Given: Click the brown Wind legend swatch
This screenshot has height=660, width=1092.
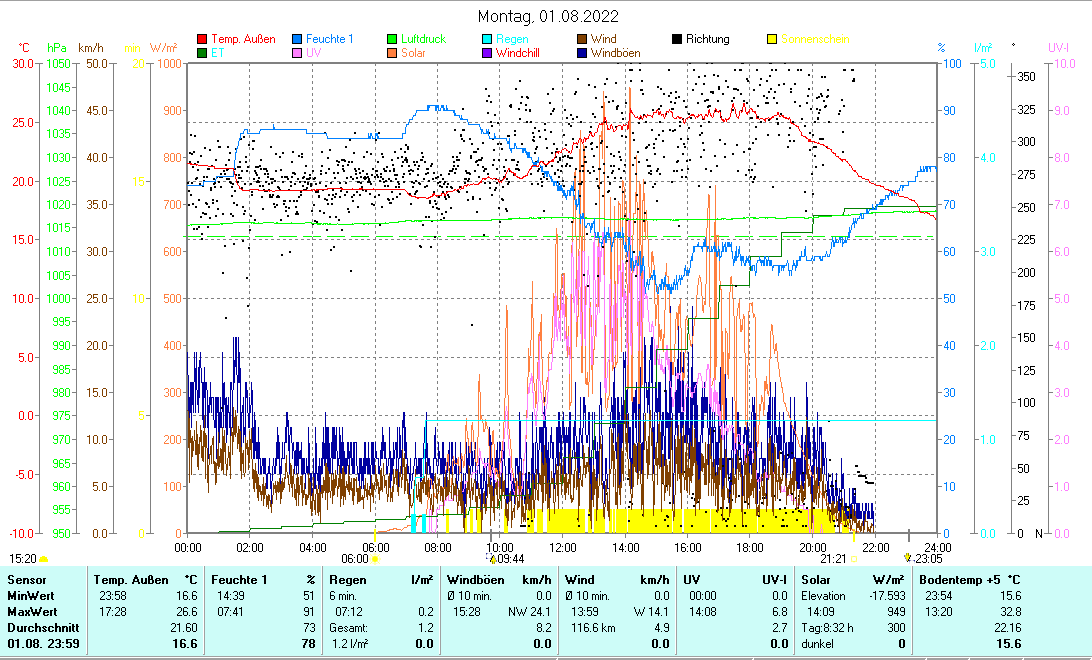Looking at the screenshot, I should [582, 40].
